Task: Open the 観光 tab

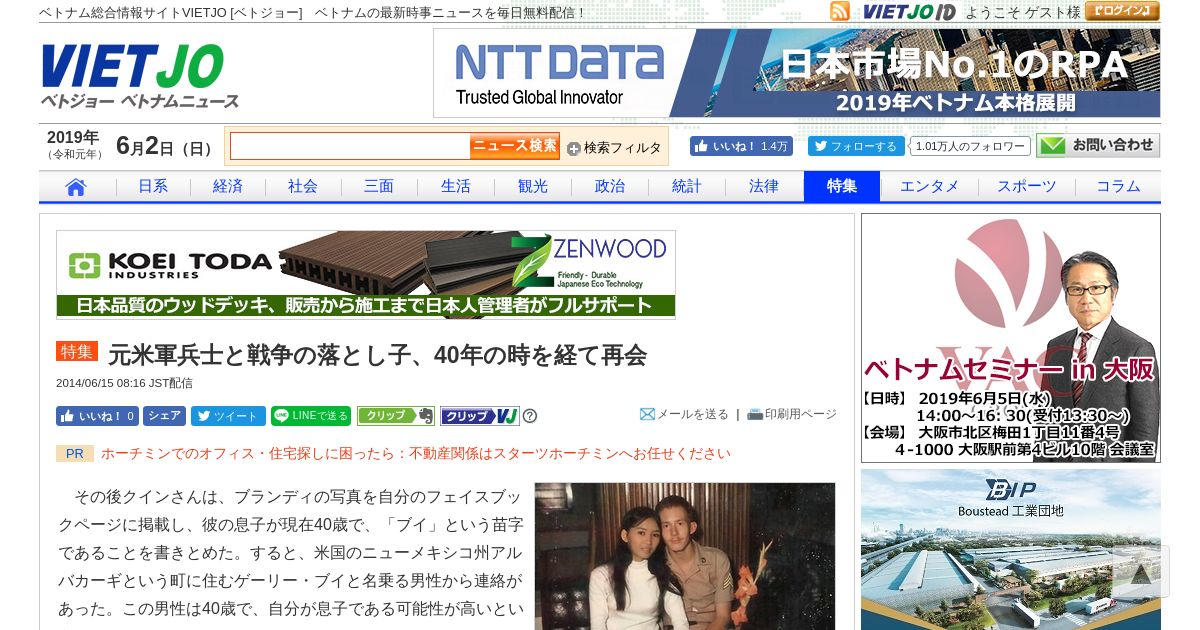Action: (533, 187)
